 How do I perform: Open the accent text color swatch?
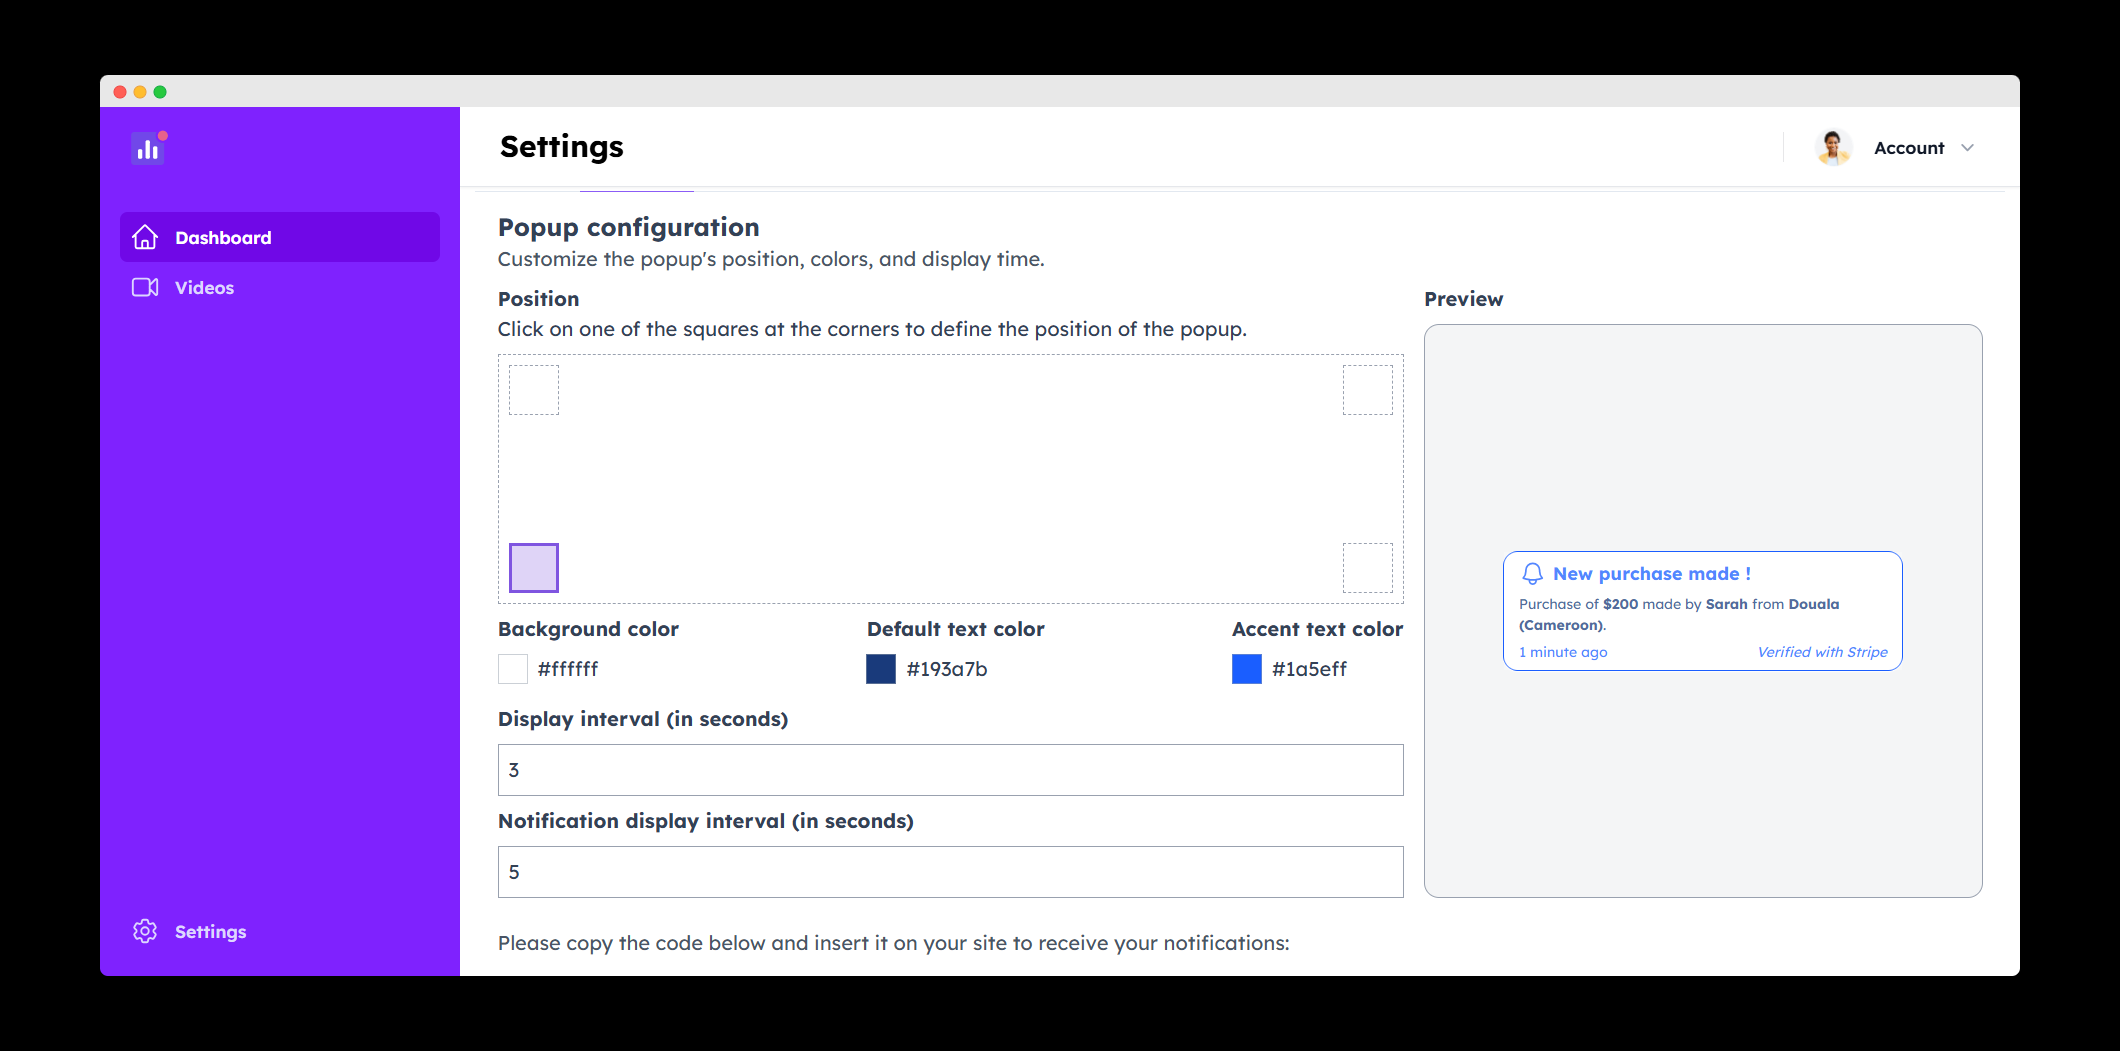[1247, 669]
